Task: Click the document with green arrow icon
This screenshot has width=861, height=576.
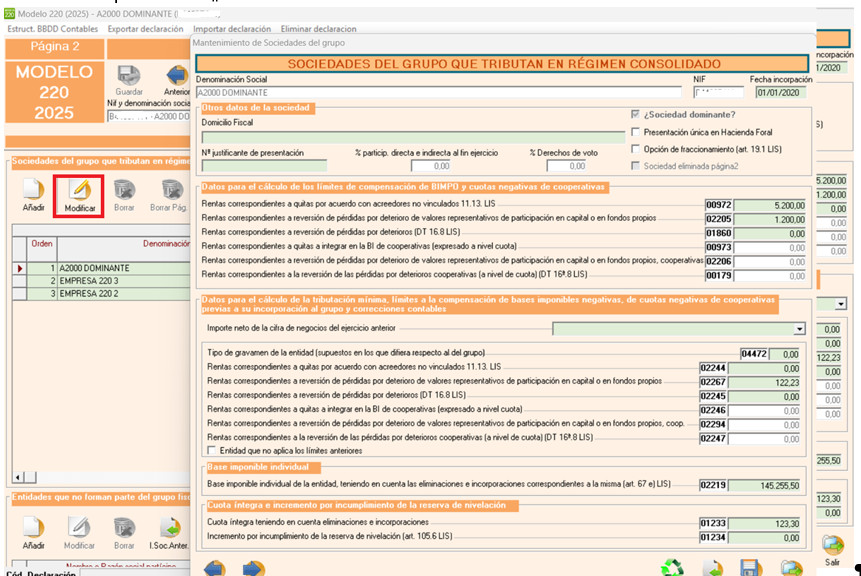Action: (712, 568)
